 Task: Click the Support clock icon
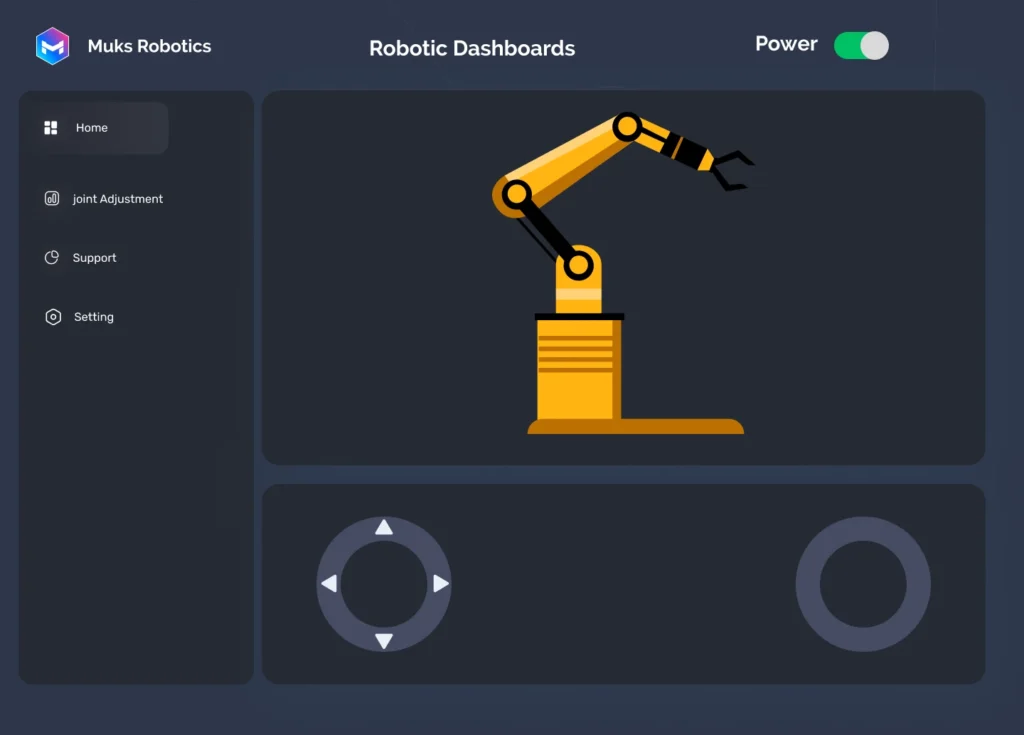coord(52,257)
